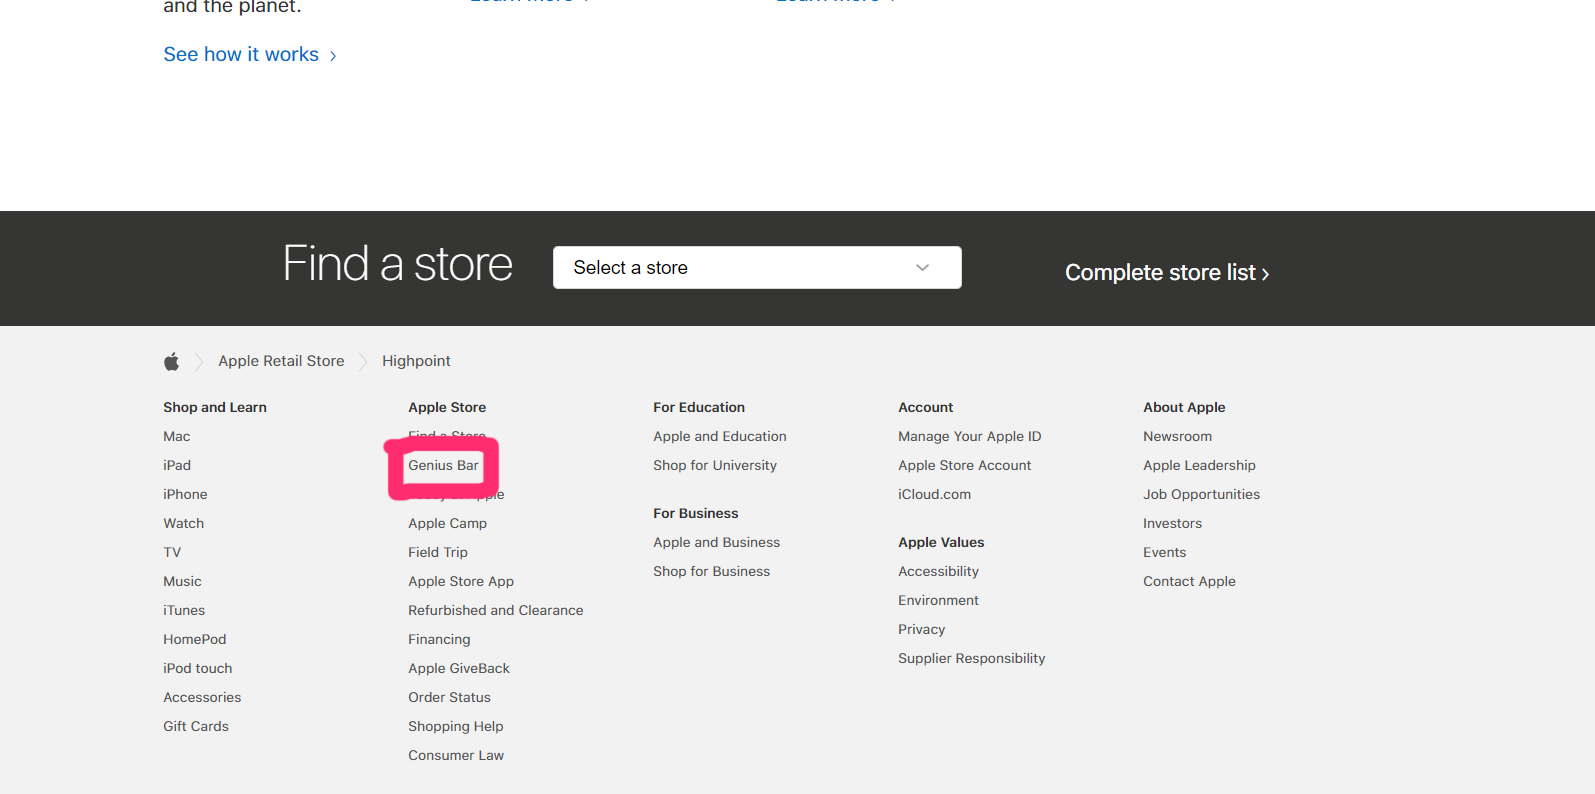Open the Music footer link
1595x794 pixels.
[182, 581]
